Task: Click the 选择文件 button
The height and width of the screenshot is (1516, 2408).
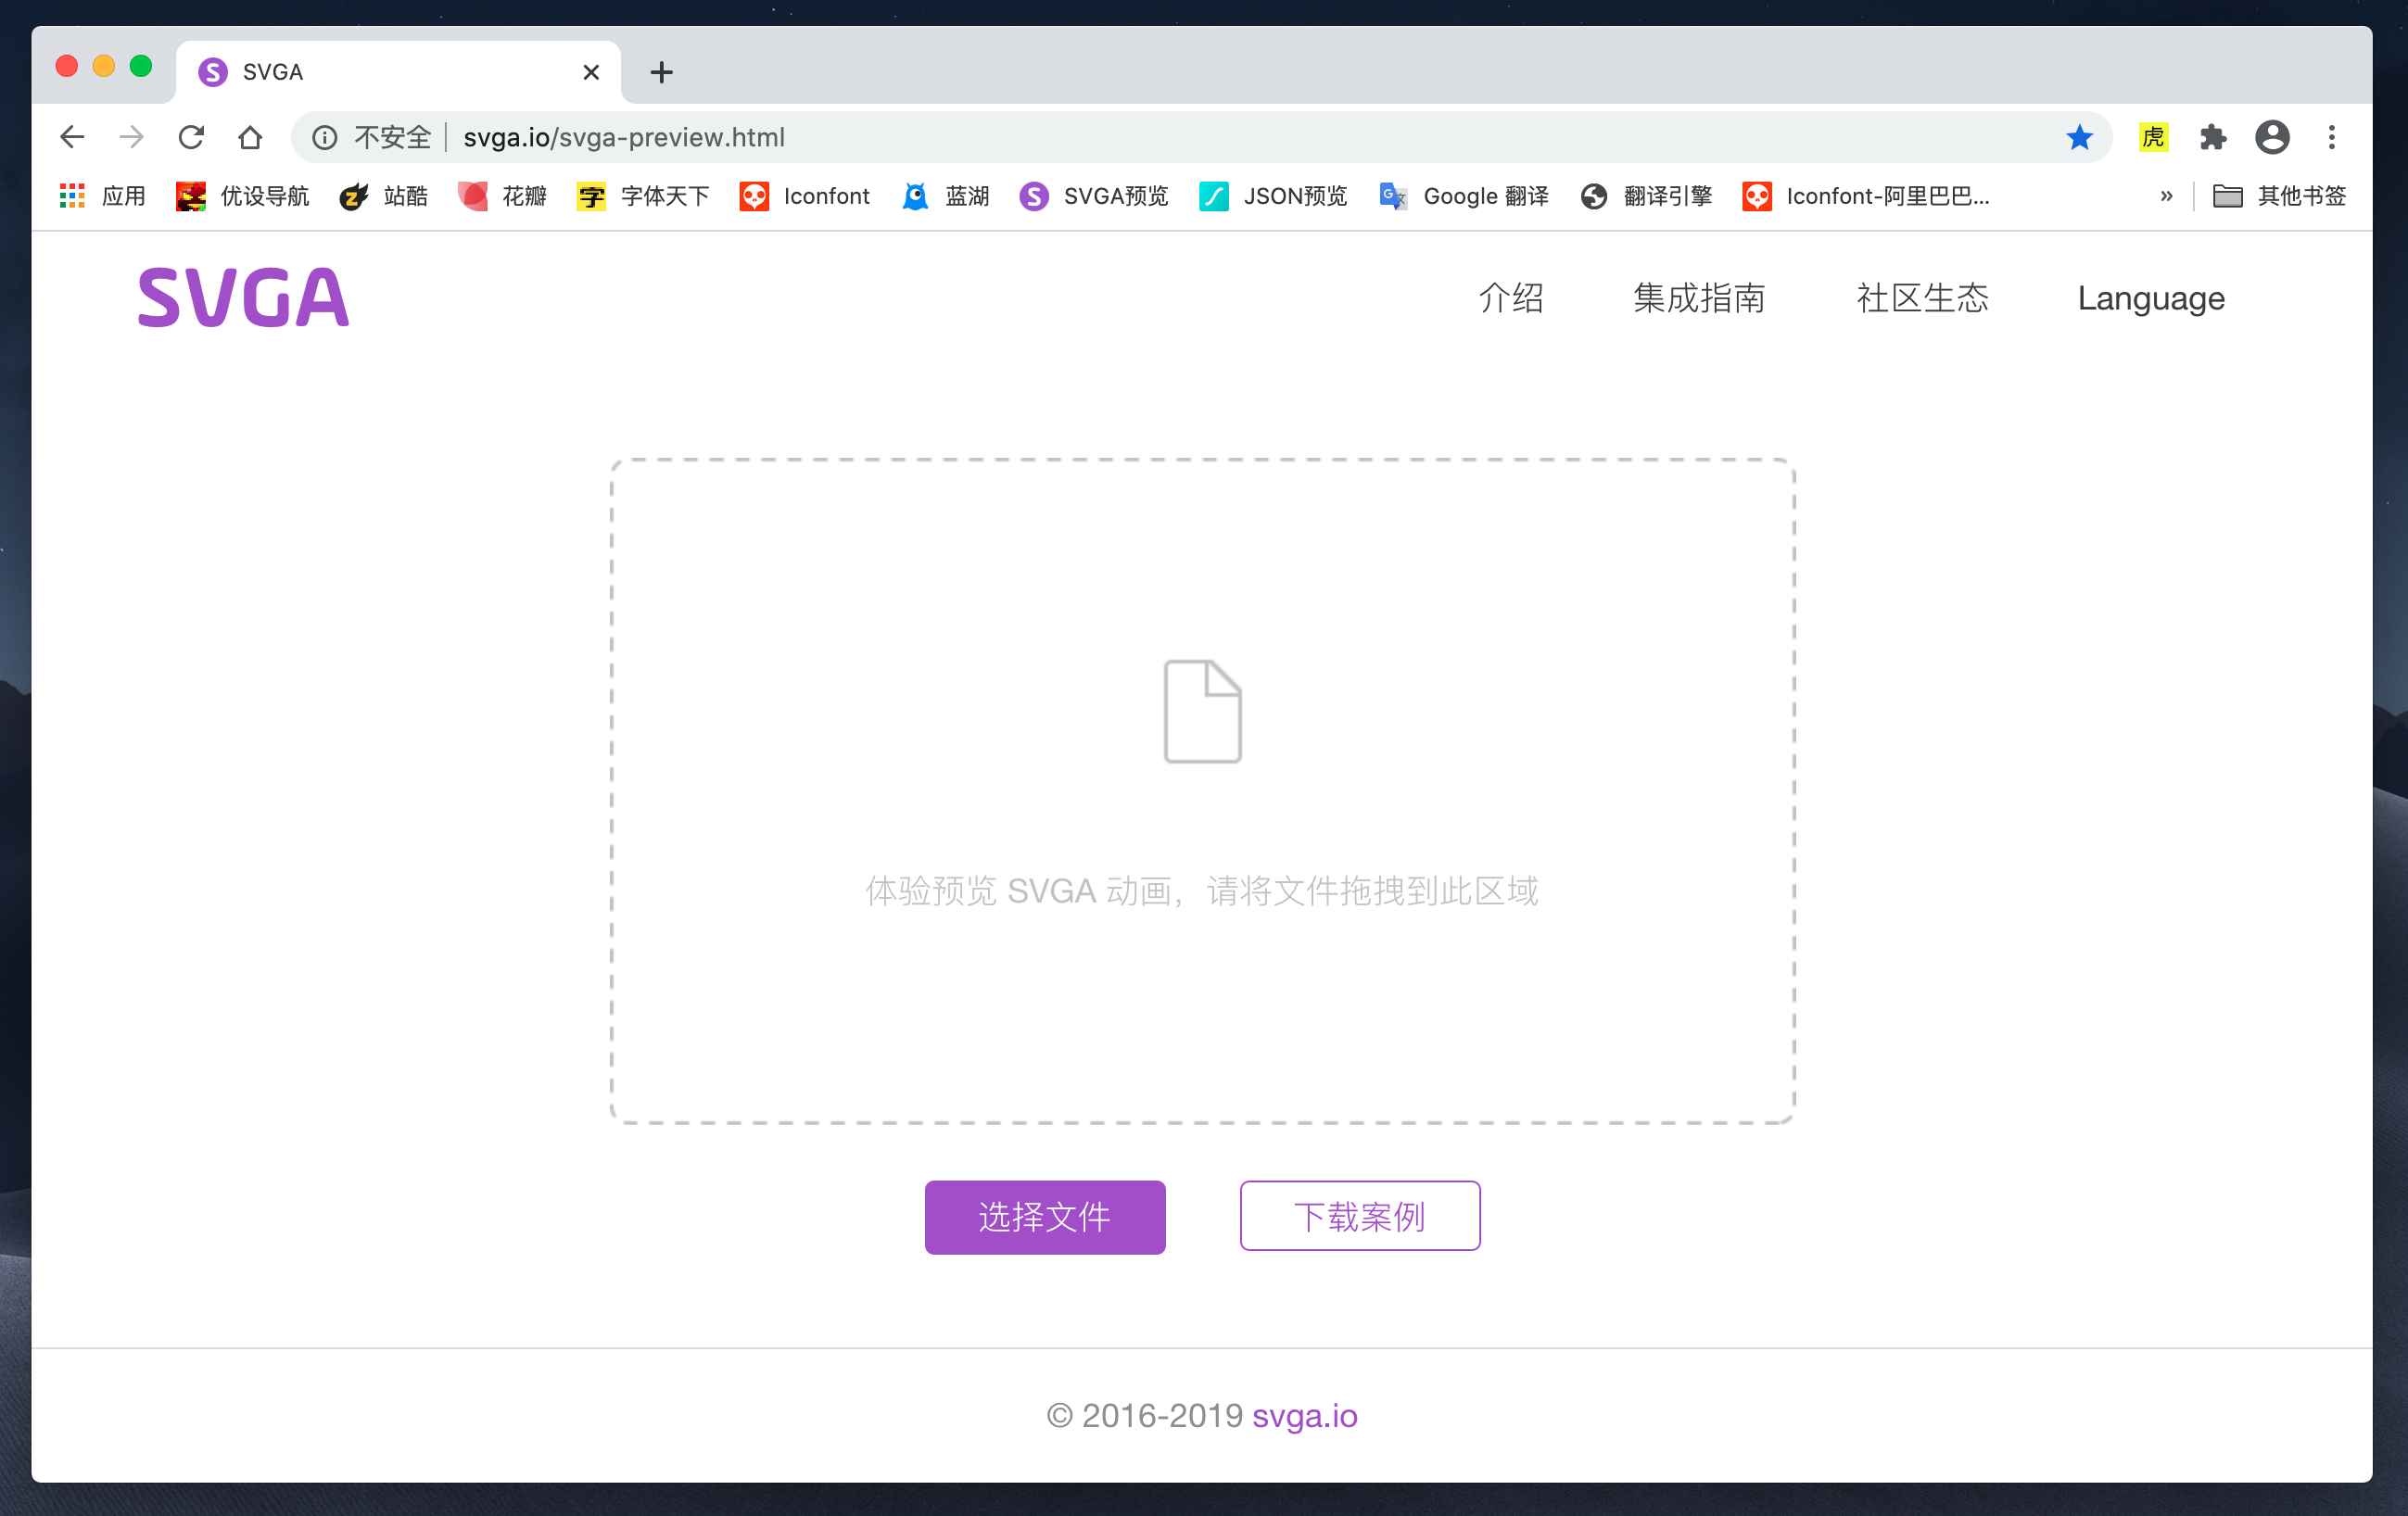Action: (x=1044, y=1216)
